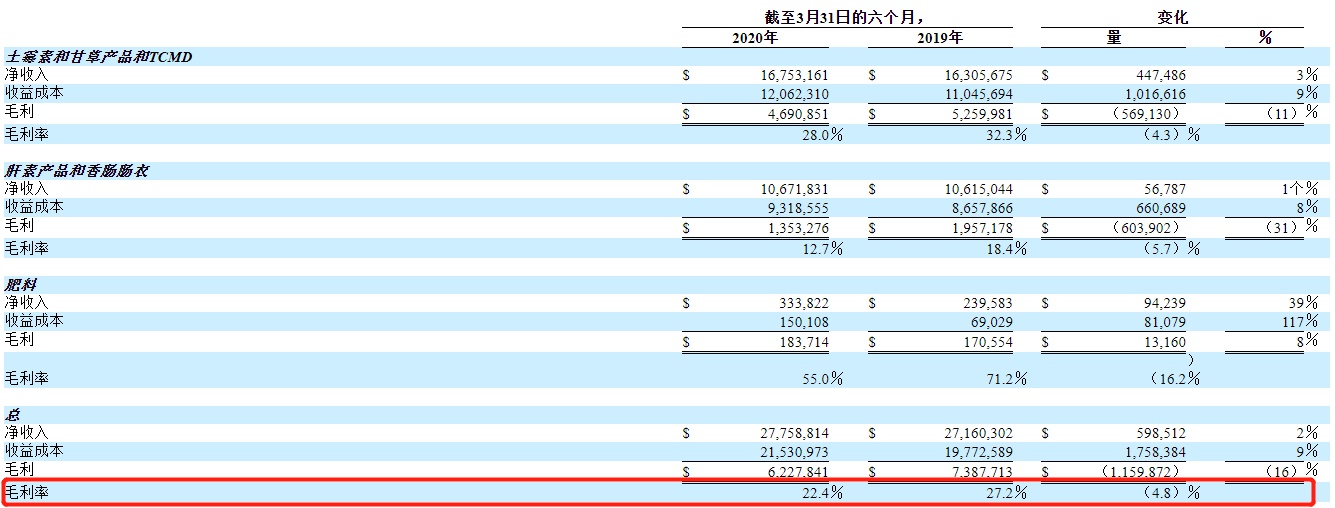Click the change amount 94,239
The height and width of the screenshot is (508, 1335).
click(1164, 302)
